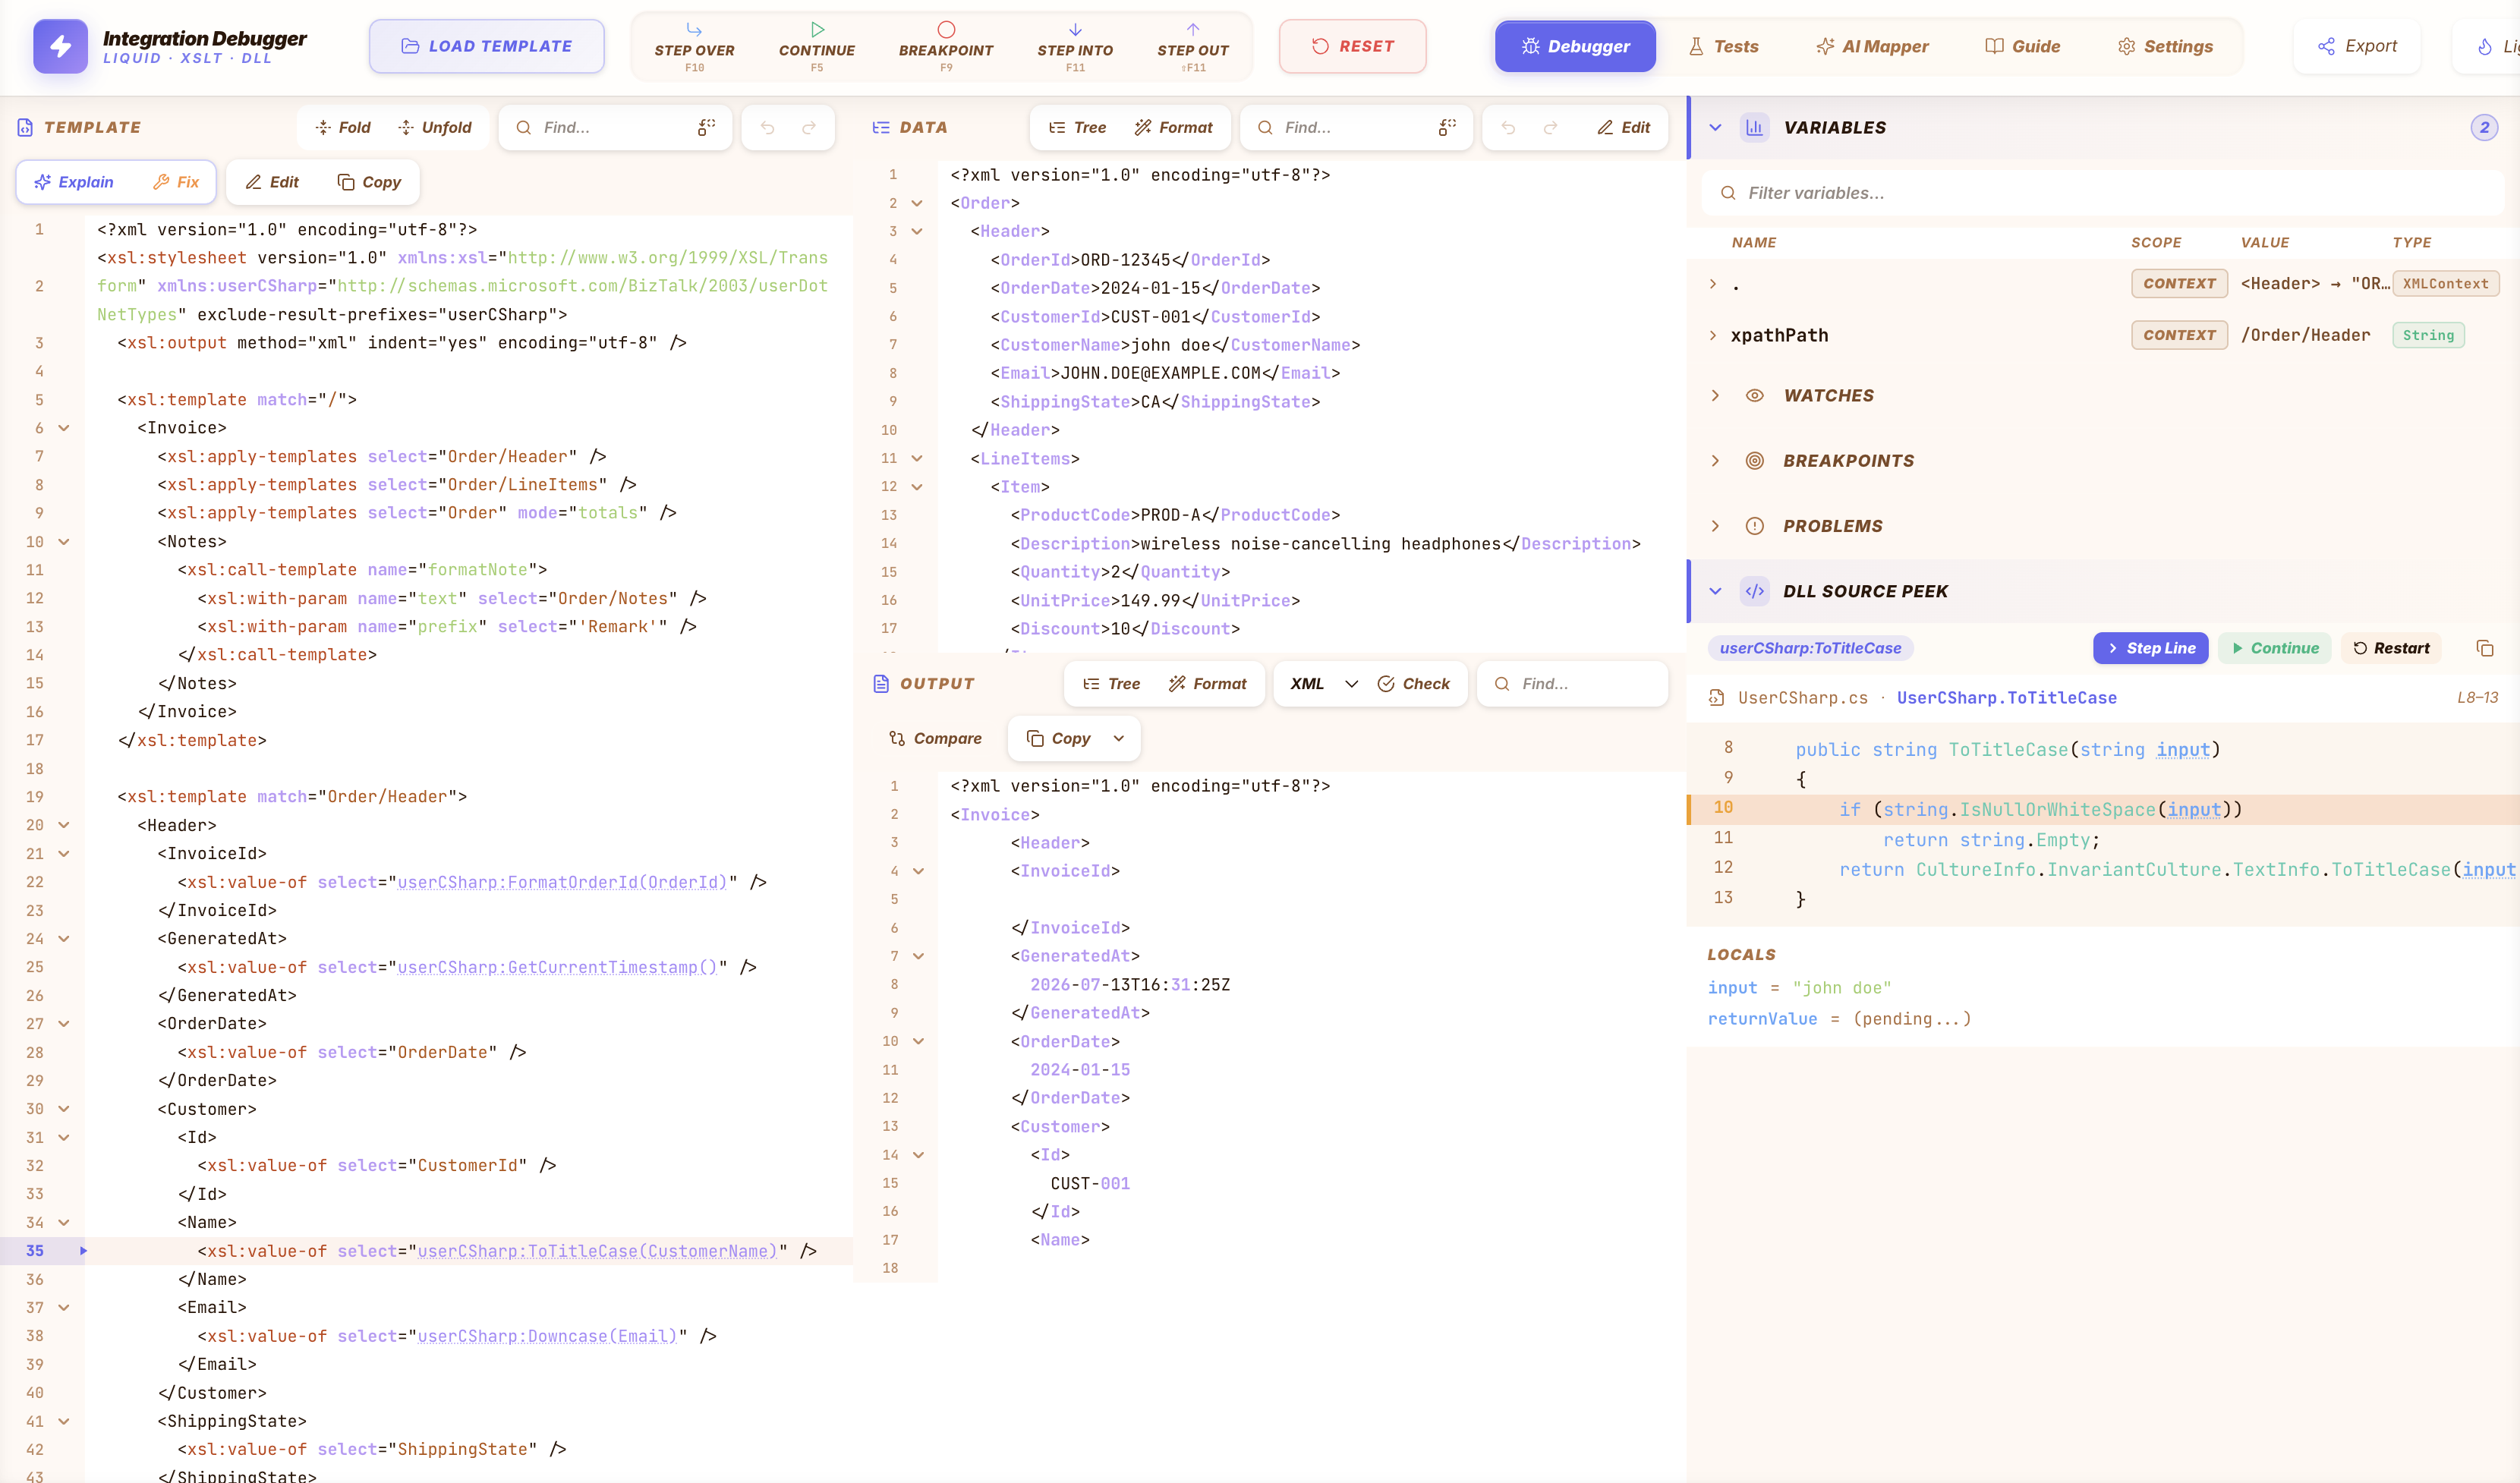Click the fold chevron on Data line 11
This screenshot has height=1483, width=2520.
tap(916, 458)
